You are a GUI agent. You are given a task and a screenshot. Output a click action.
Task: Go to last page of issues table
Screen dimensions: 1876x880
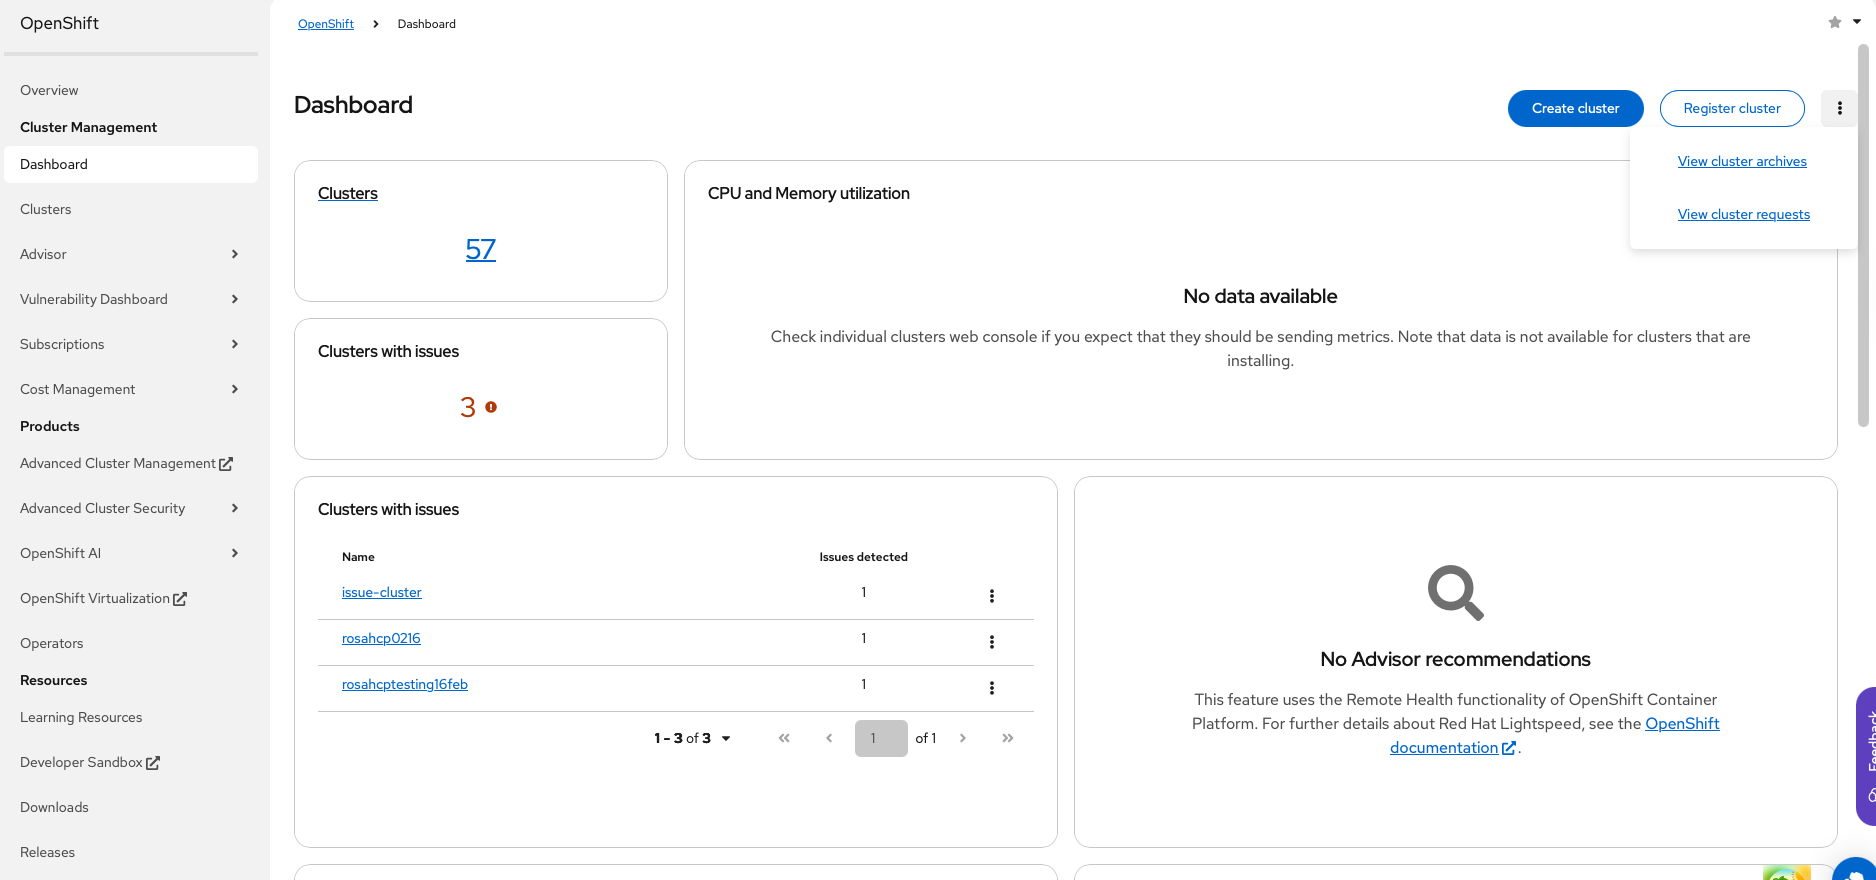pyautogui.click(x=1007, y=738)
